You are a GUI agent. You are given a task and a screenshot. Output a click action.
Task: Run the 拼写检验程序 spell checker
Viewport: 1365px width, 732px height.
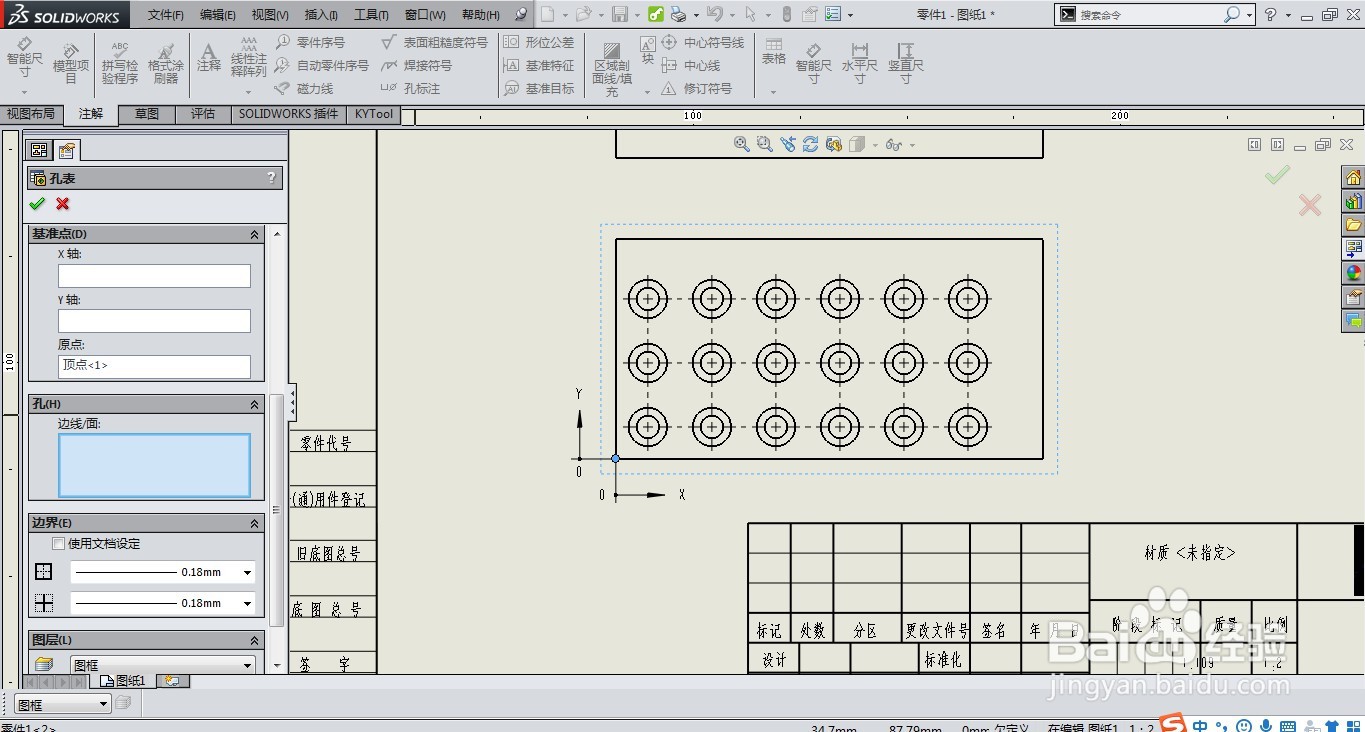click(x=120, y=63)
